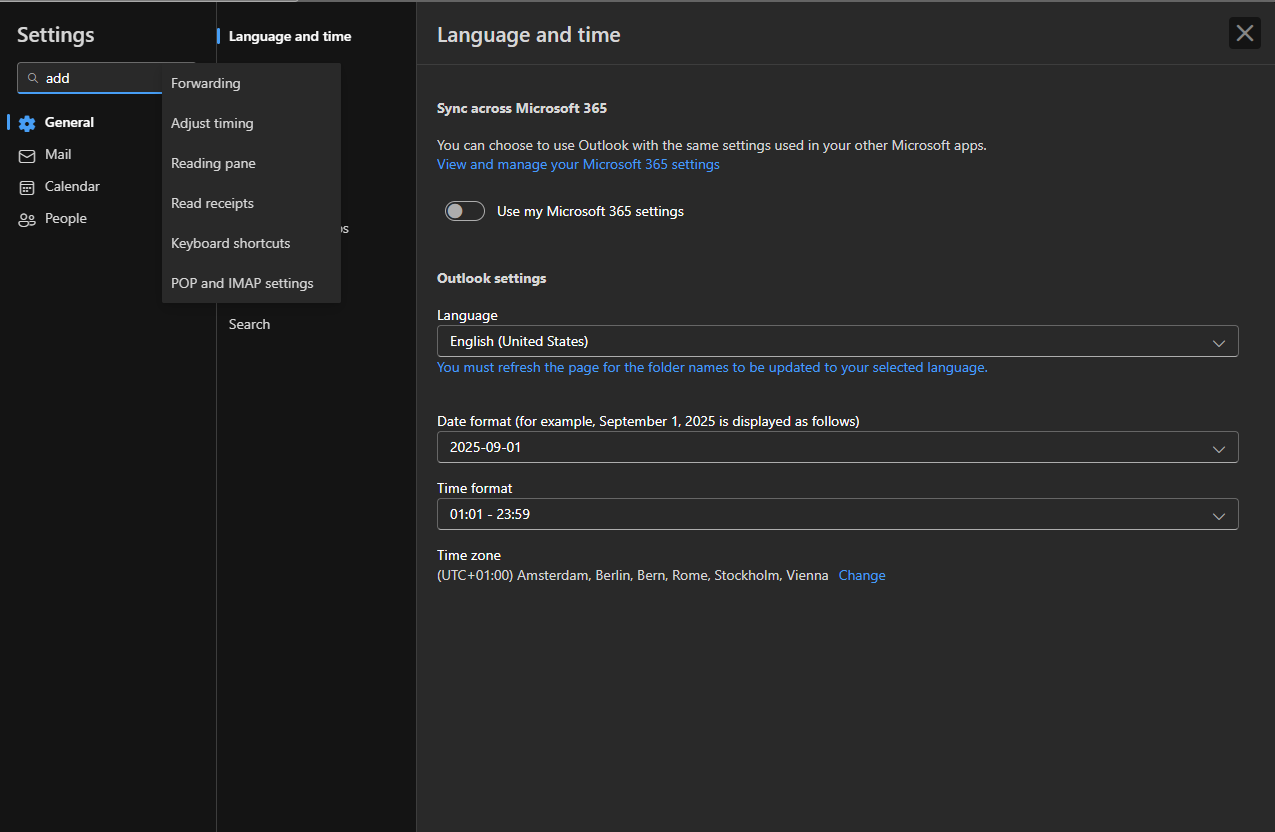Viewport: 1275px width, 832px height.
Task: Select POP and IMAP settings suggestion
Action: [x=251, y=283]
